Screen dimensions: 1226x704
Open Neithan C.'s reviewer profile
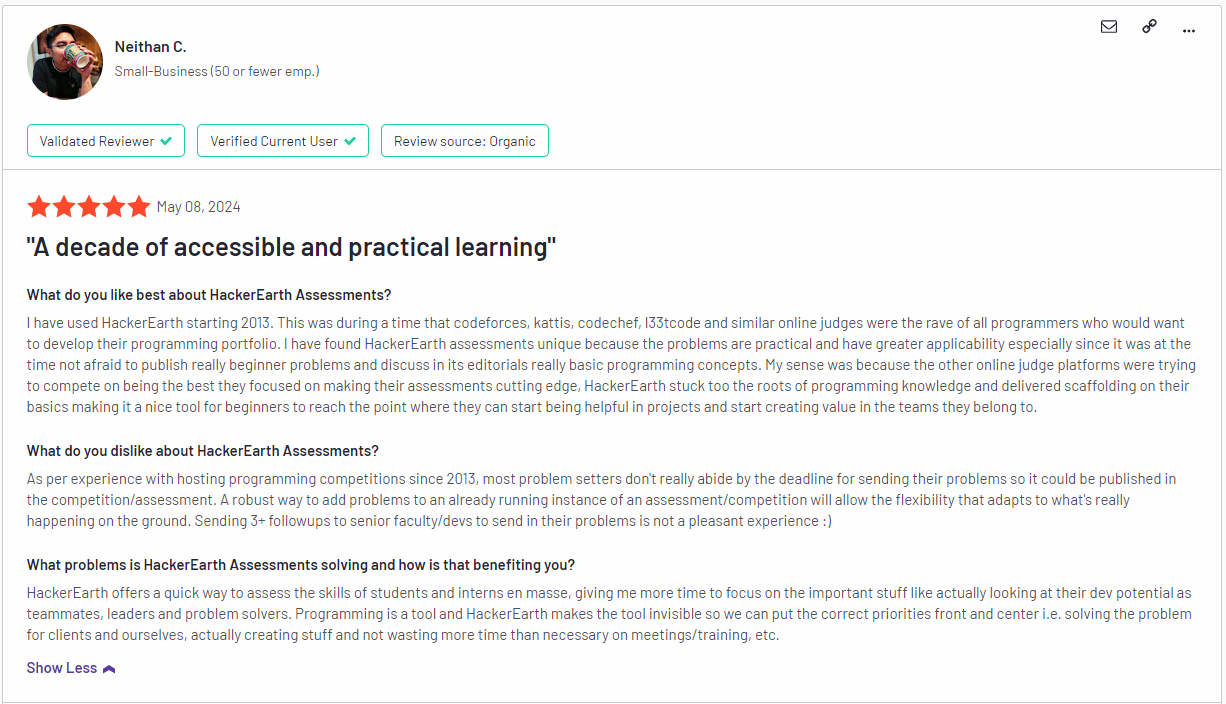click(x=151, y=46)
